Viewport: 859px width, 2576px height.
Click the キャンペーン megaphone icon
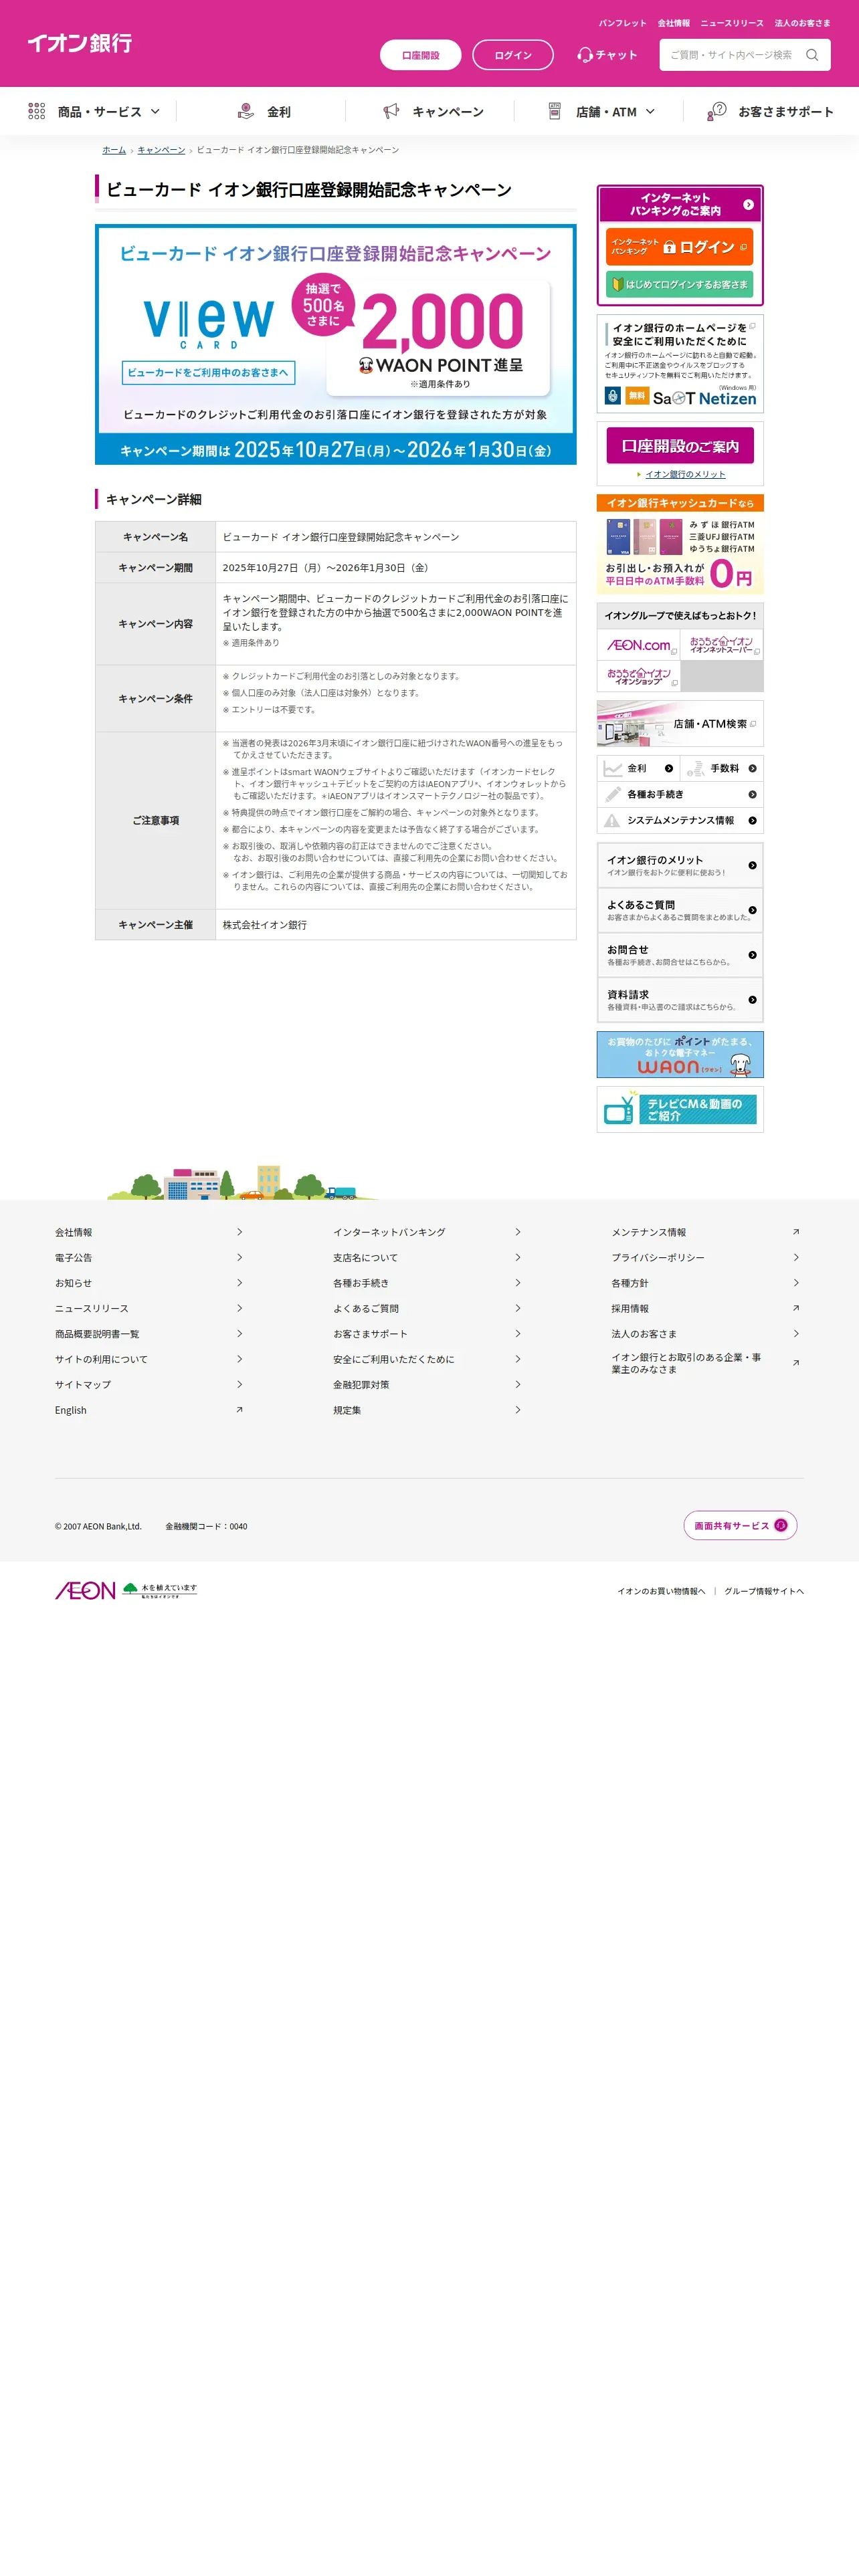coord(391,111)
